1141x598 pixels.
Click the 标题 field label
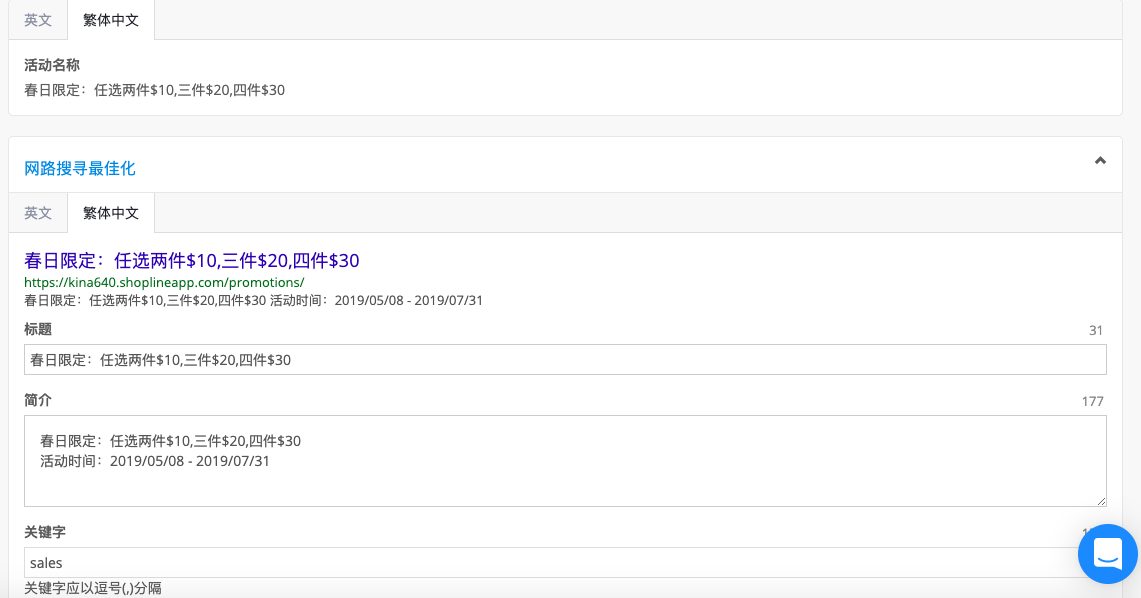[x=38, y=330]
